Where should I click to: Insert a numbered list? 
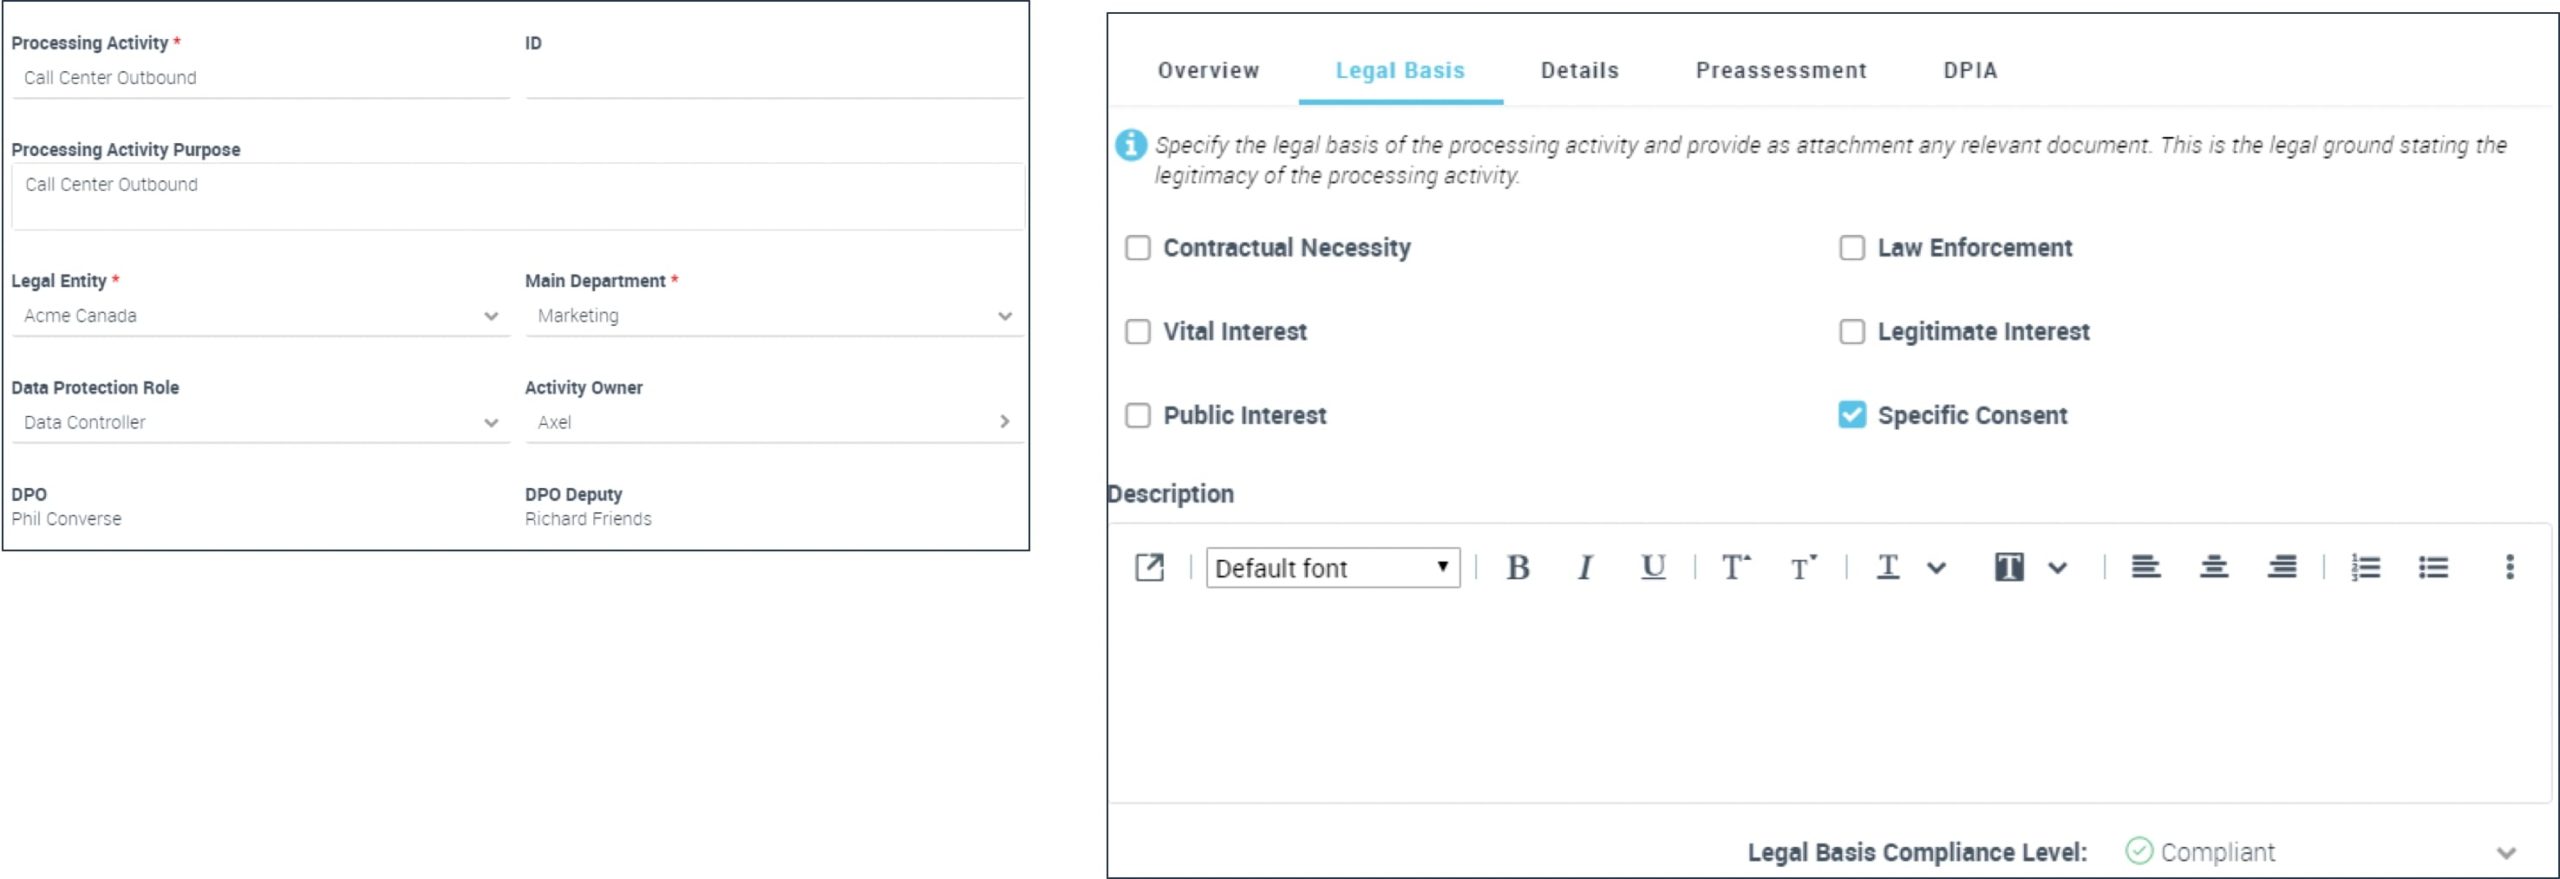[2365, 568]
